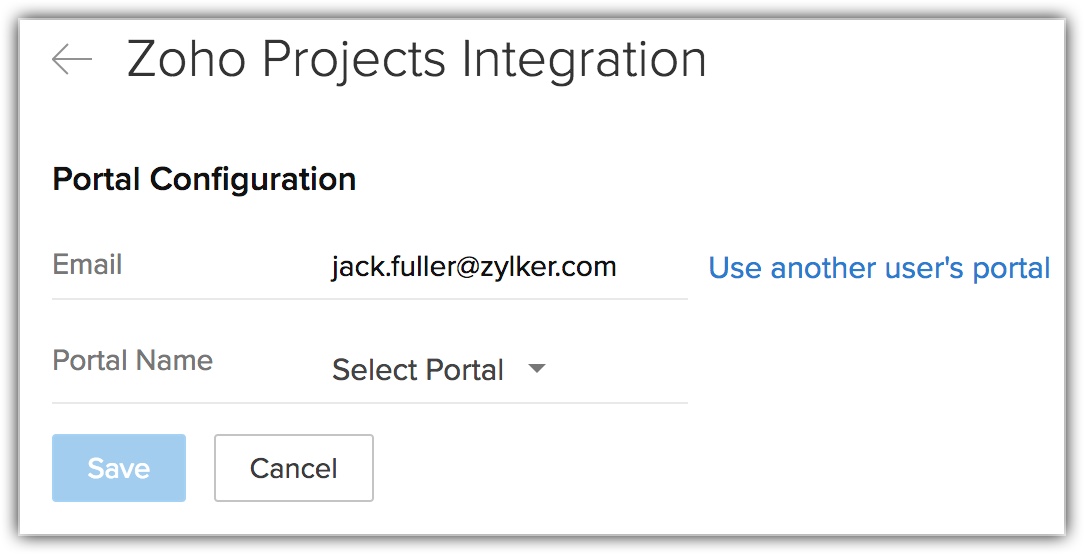Click the Portal Name label

point(132,360)
